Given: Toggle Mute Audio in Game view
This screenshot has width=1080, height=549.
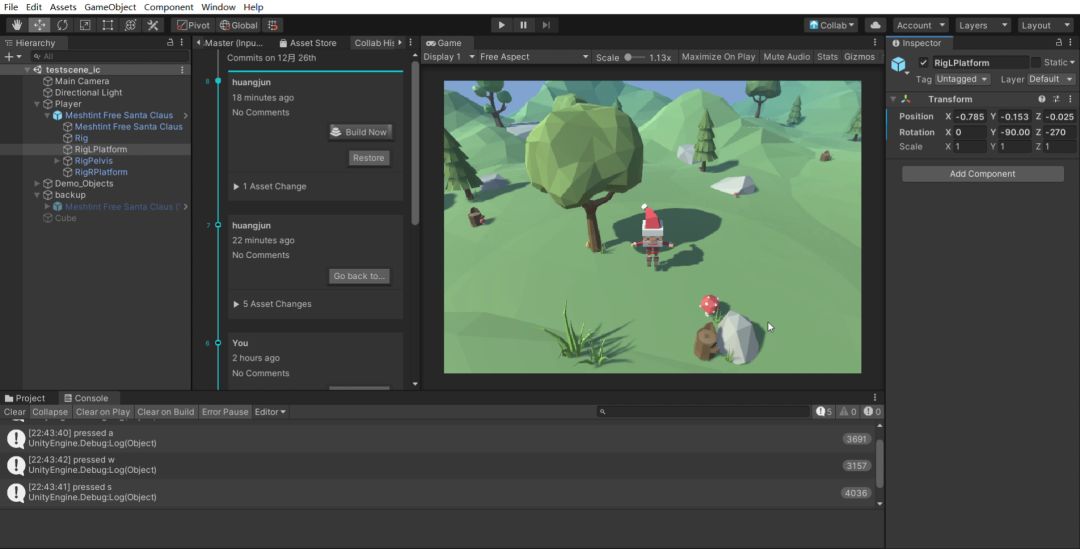Looking at the screenshot, I should tap(786, 57).
